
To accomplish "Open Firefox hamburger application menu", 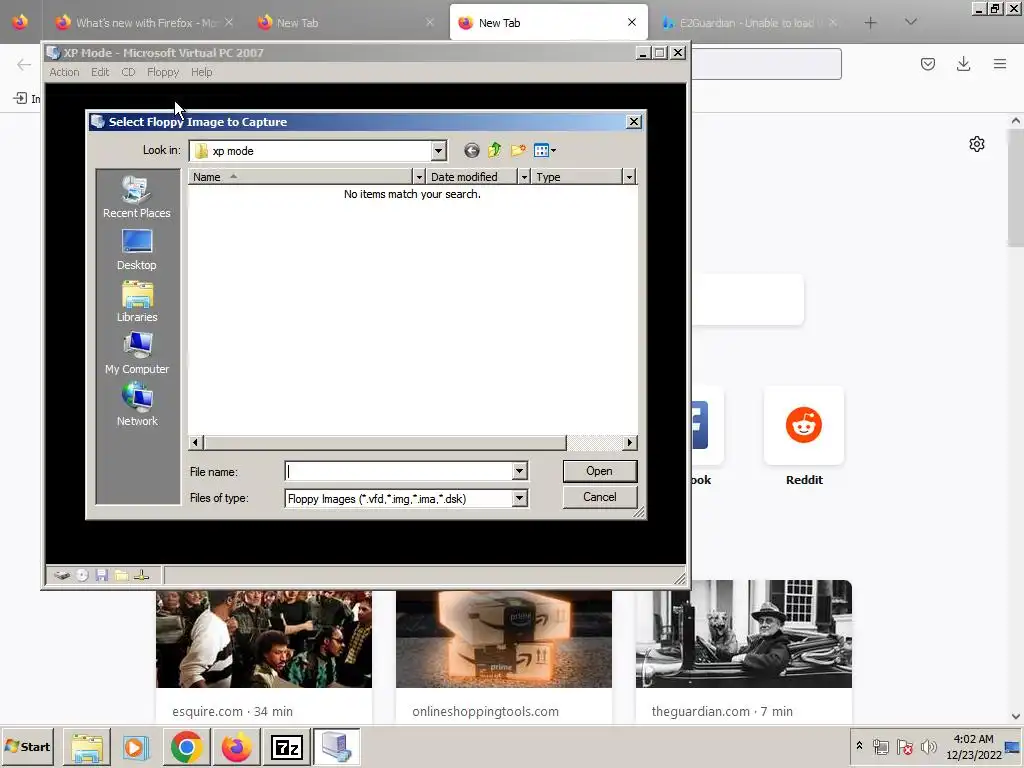I will click(1000, 64).
